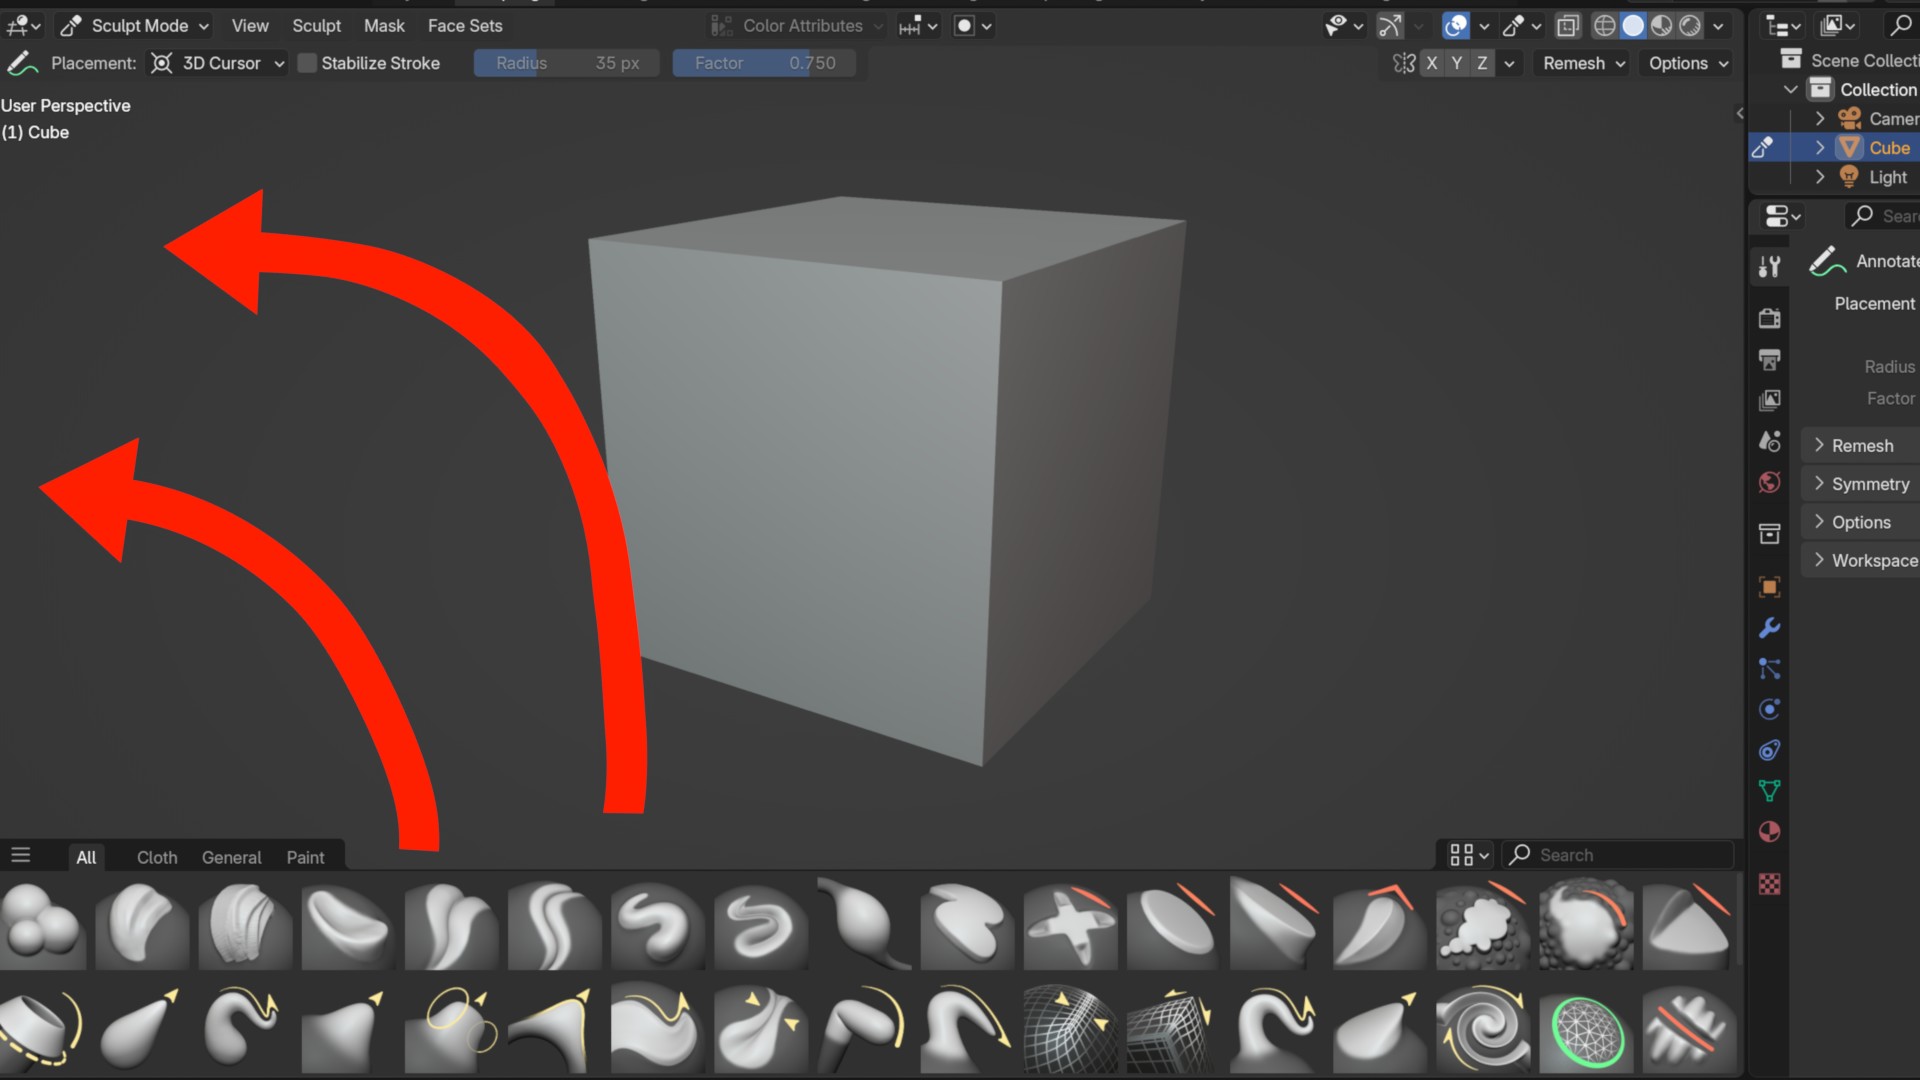
Task: Select the Blob brush in the asset shelf
Action: click(42, 925)
